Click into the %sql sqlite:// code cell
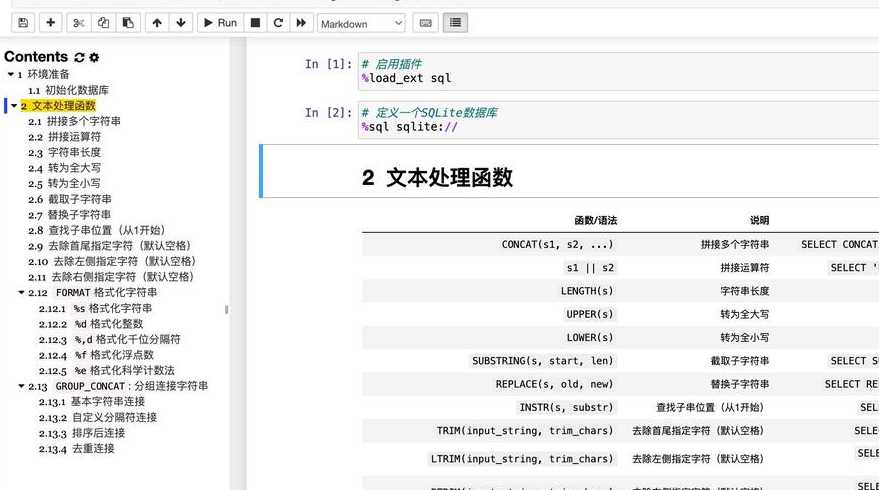This screenshot has height=490, width=879. click(618, 120)
